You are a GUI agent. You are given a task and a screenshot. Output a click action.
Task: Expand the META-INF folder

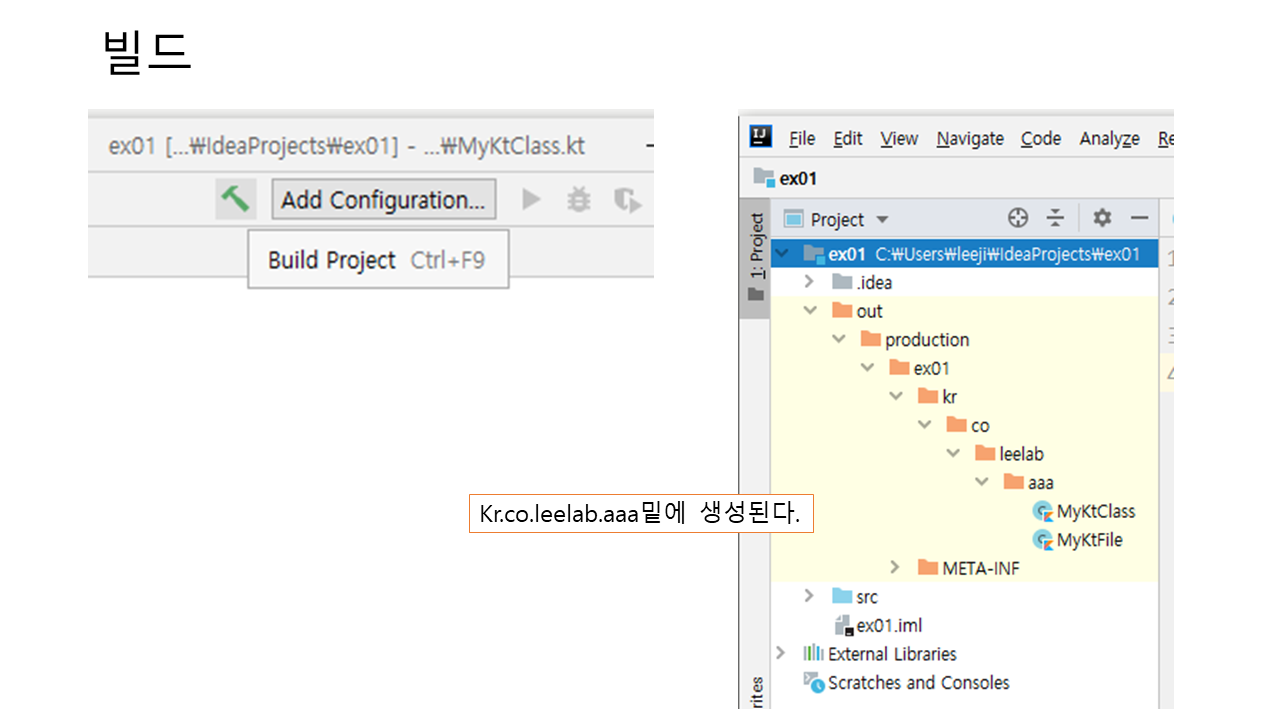point(895,568)
